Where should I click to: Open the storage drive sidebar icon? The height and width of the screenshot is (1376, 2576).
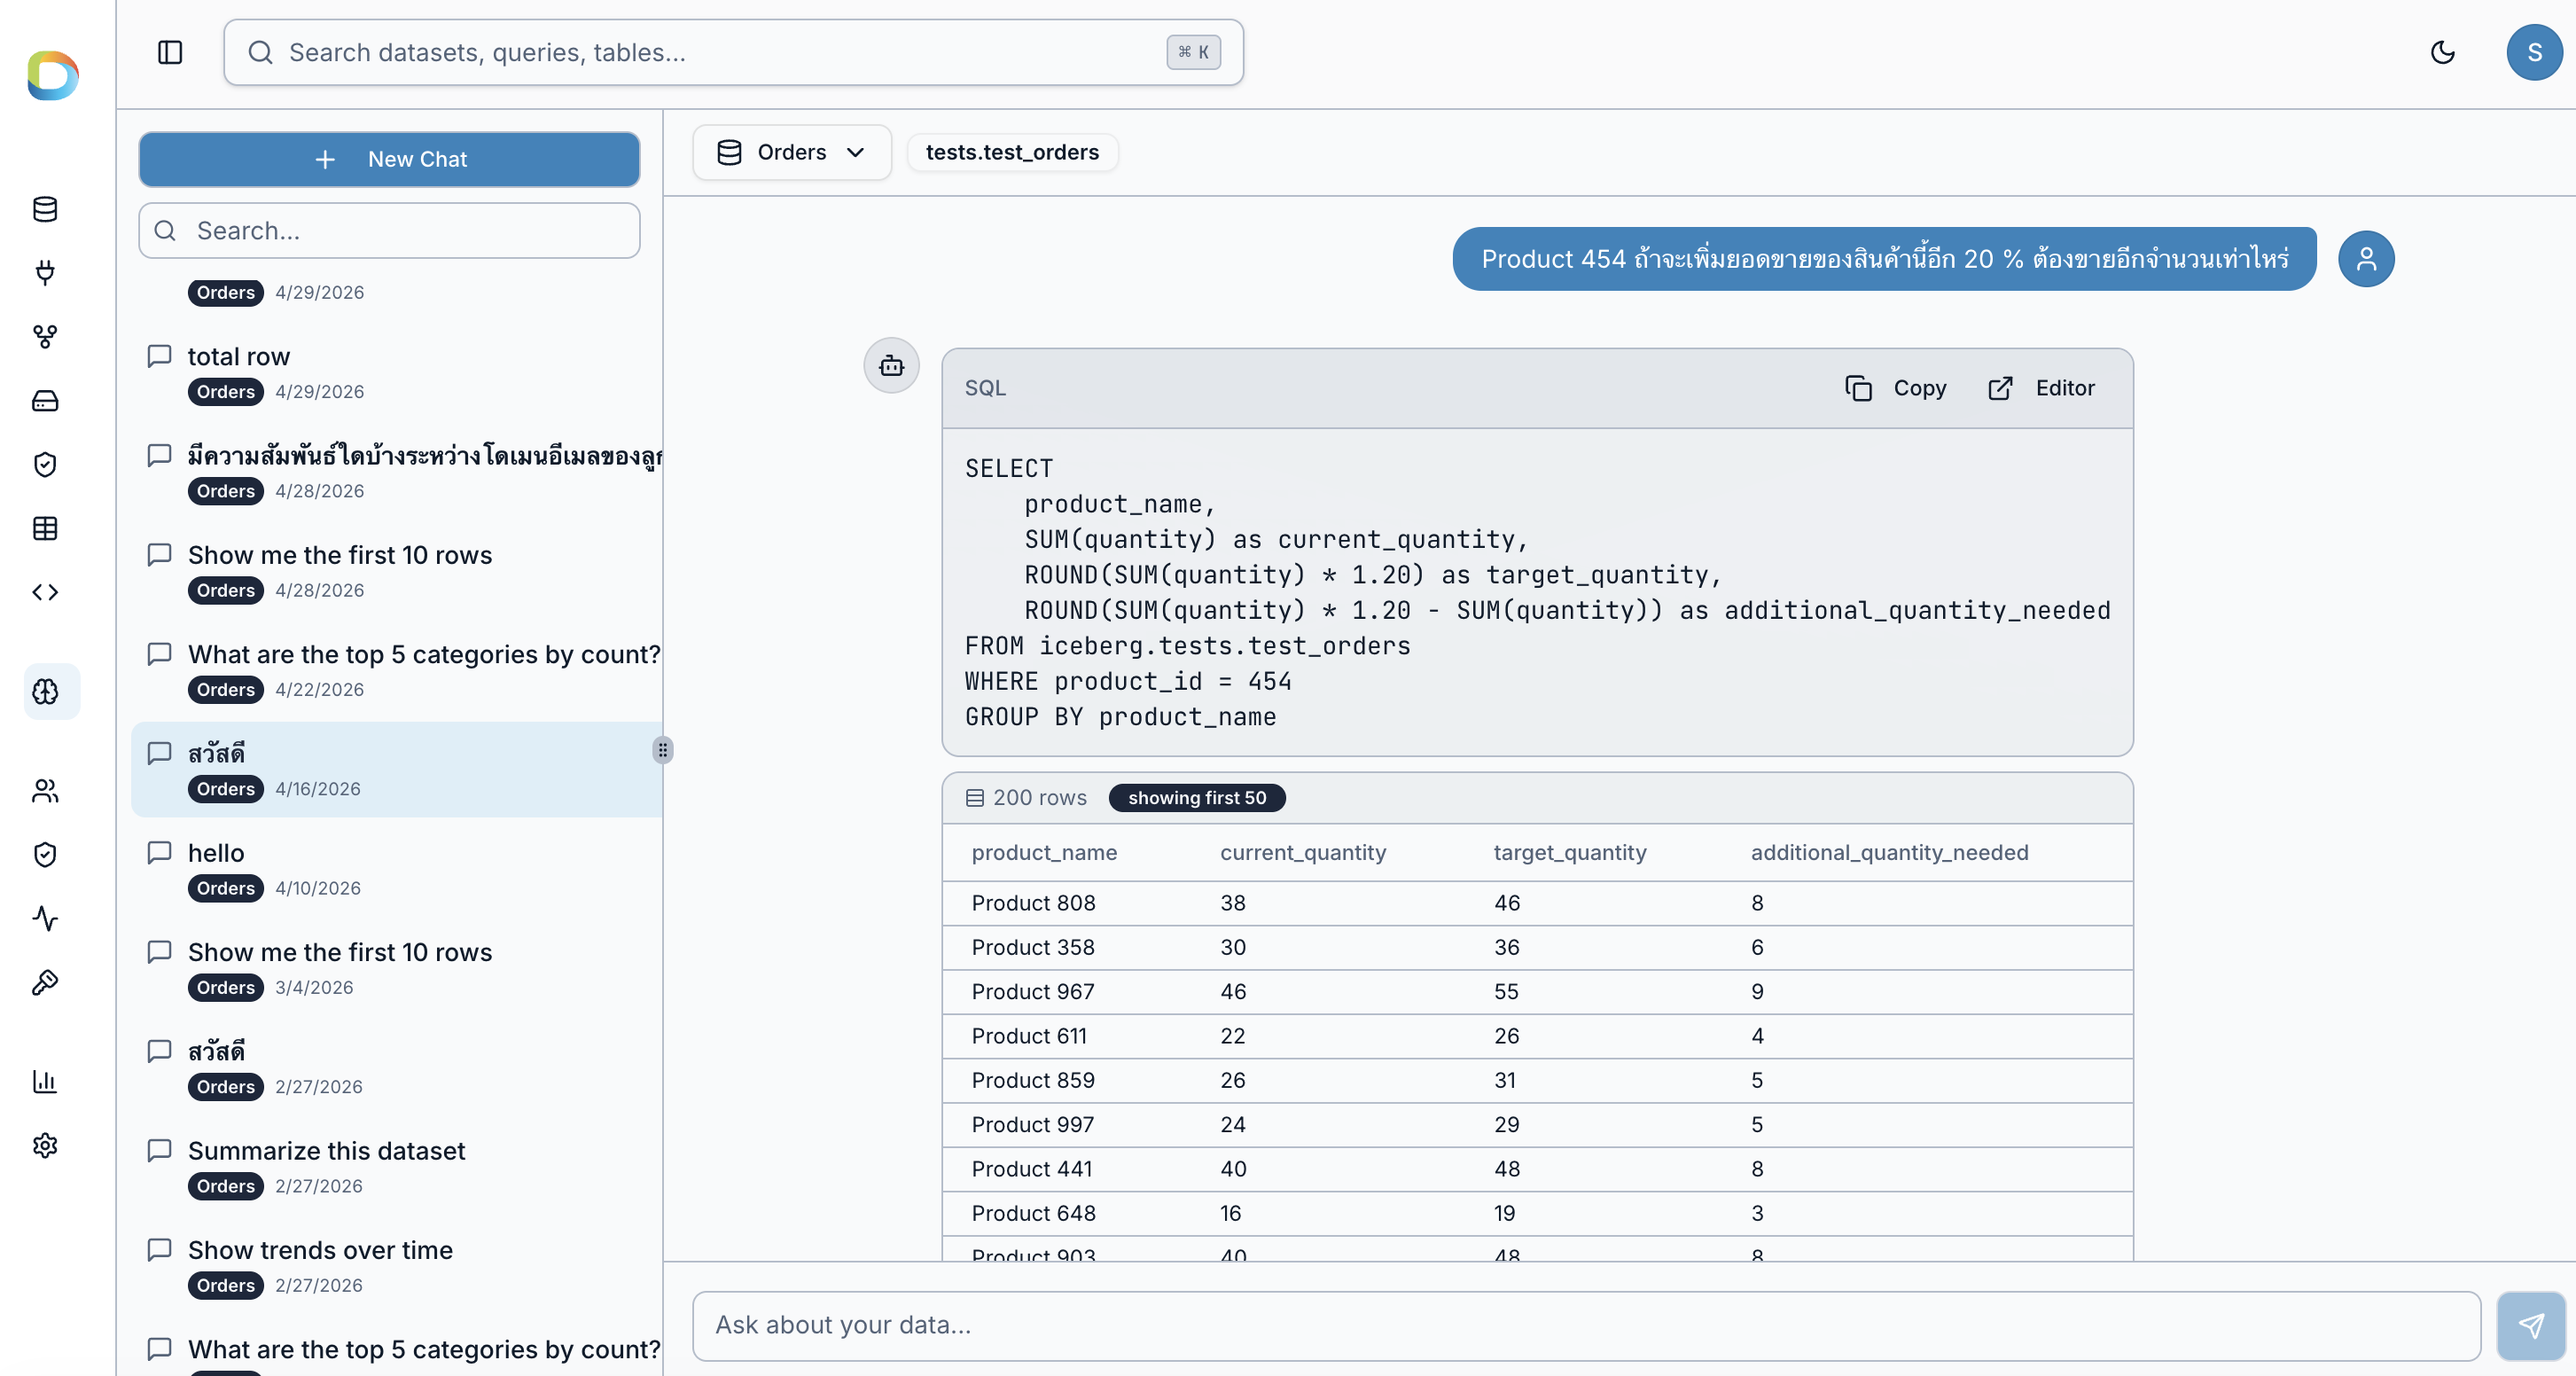coord(45,400)
